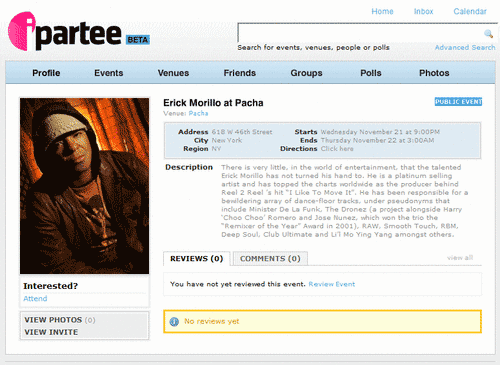
Task: Click the Description label
Action: pos(189,167)
